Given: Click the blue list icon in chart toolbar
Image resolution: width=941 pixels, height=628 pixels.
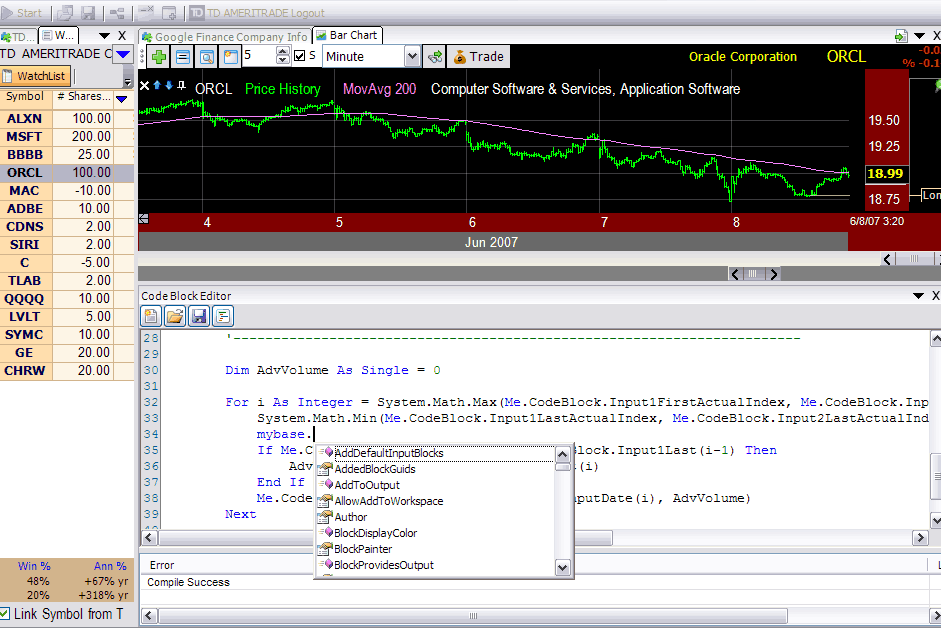Looking at the screenshot, I should [x=183, y=57].
